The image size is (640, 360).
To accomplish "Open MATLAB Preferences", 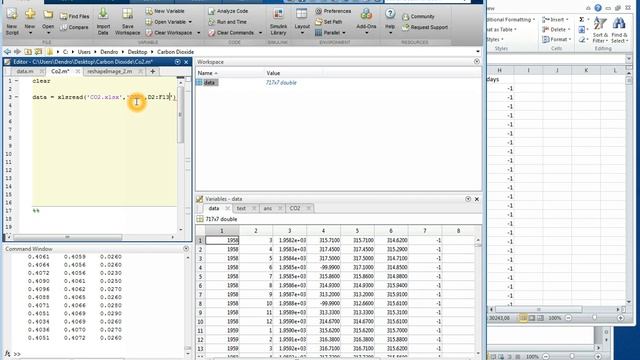I will click(333, 11).
